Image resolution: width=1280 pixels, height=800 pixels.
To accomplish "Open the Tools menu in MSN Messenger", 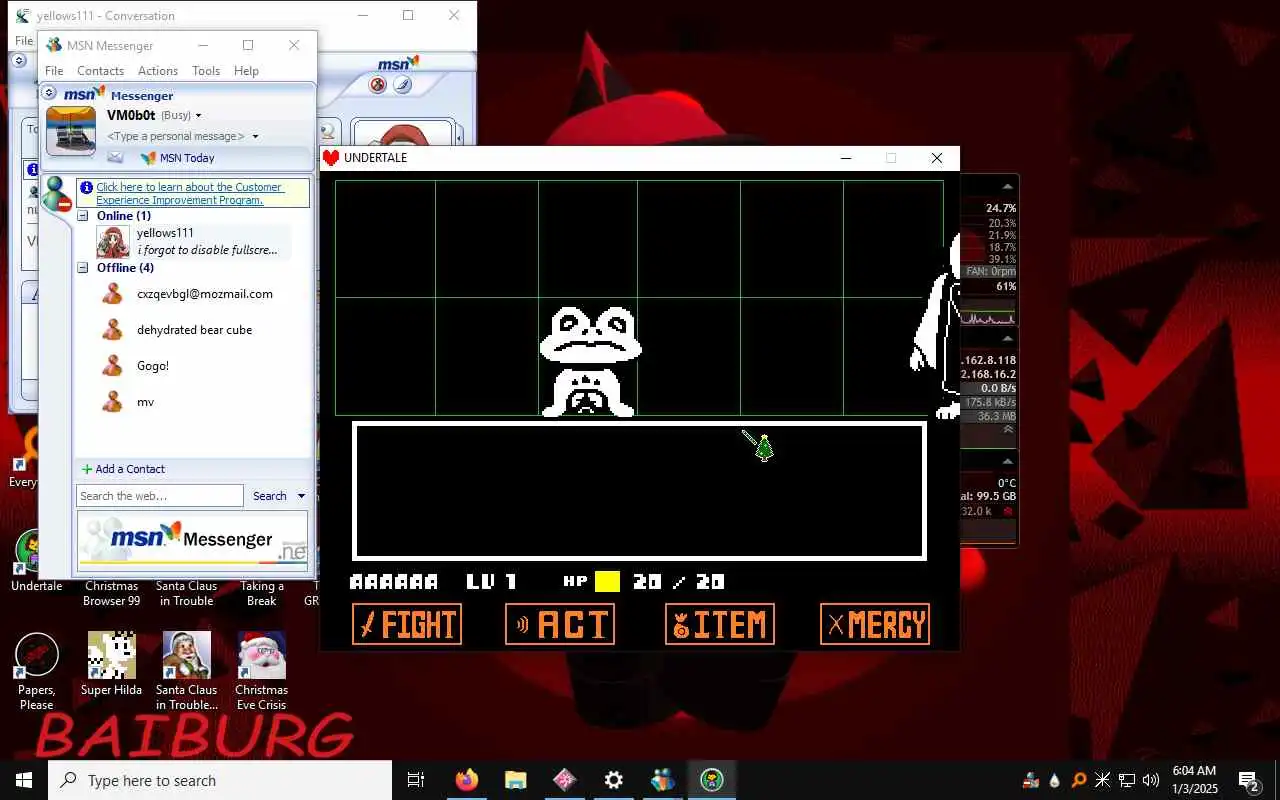I will tap(206, 71).
